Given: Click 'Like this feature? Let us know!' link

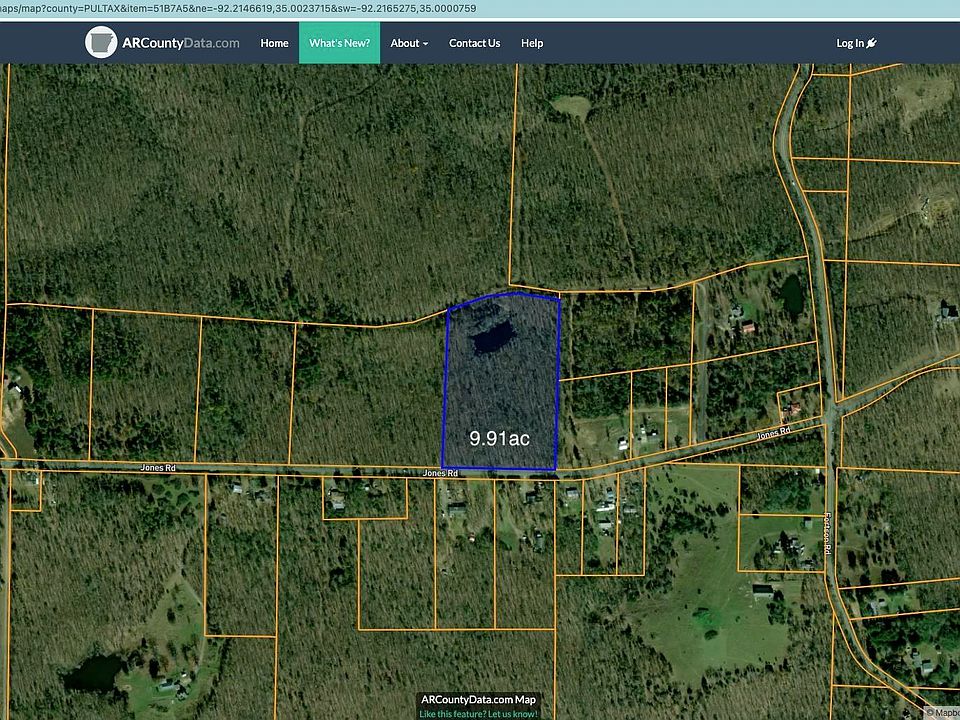Looking at the screenshot, I should [479, 713].
